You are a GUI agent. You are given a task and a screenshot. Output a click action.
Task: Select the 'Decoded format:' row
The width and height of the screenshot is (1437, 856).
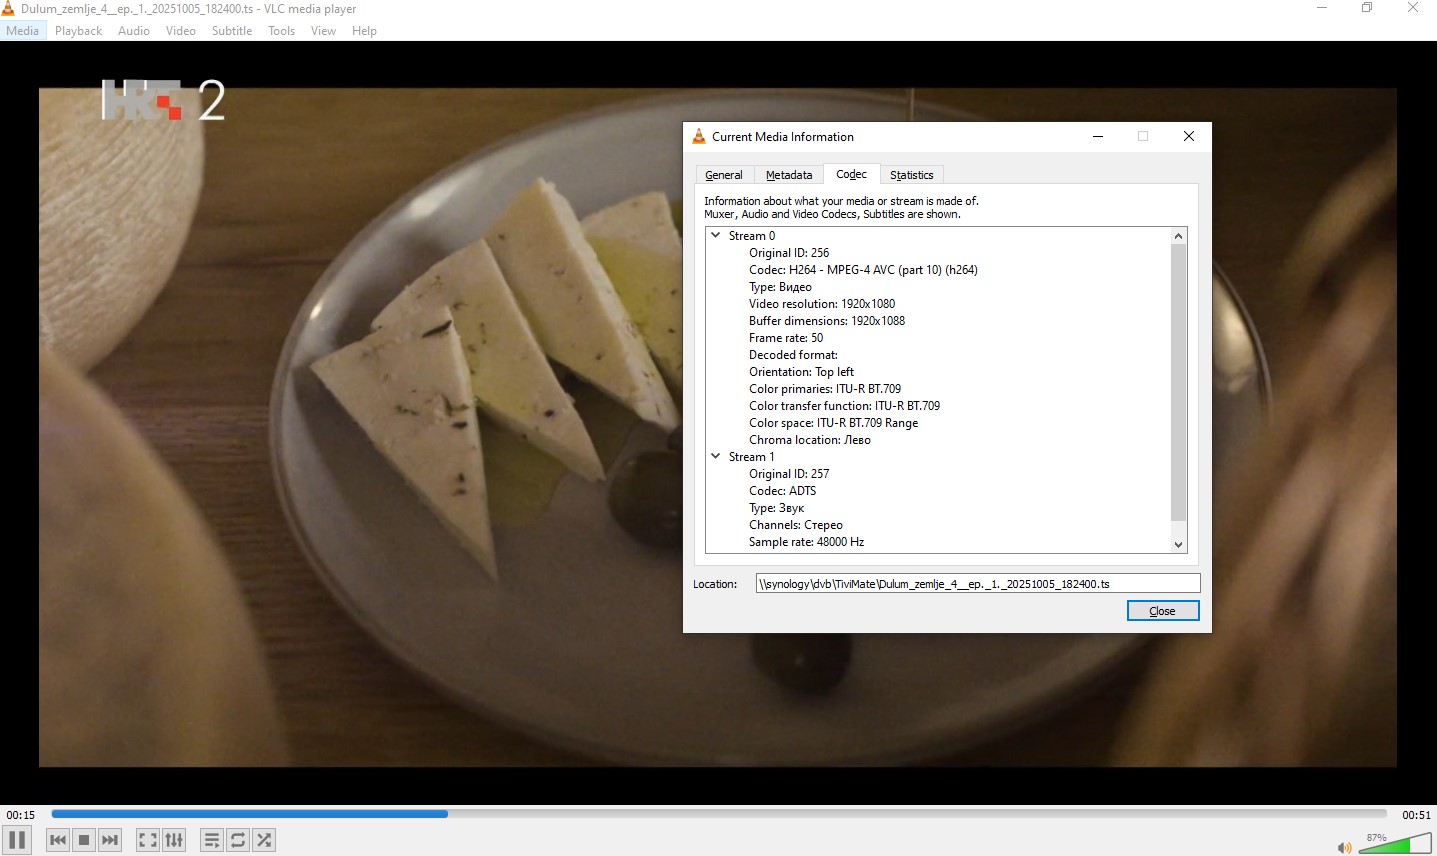point(793,355)
